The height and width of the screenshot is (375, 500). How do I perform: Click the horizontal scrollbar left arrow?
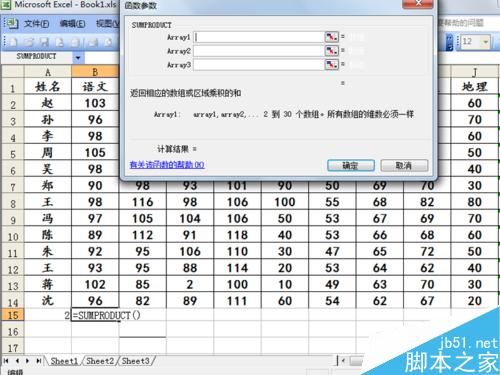(x=344, y=361)
